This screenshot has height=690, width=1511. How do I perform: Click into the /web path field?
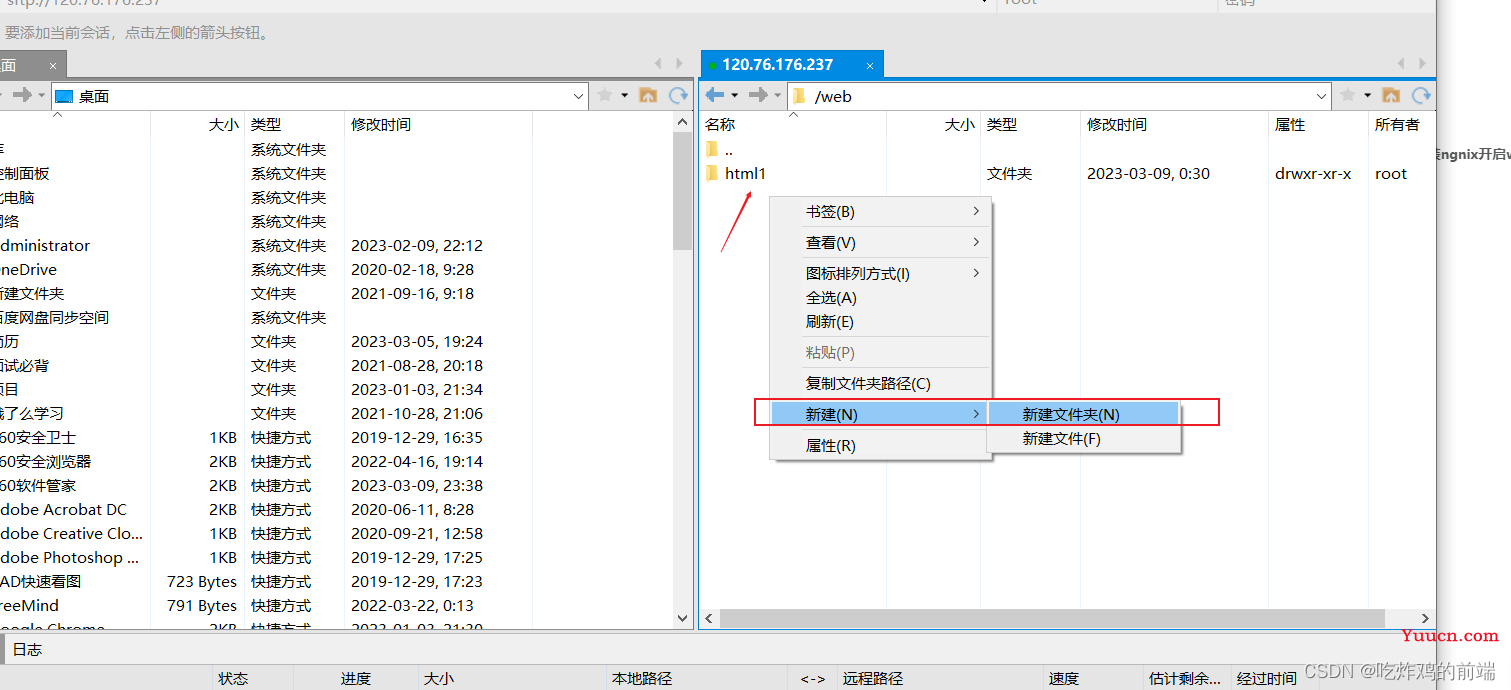pos(1060,96)
